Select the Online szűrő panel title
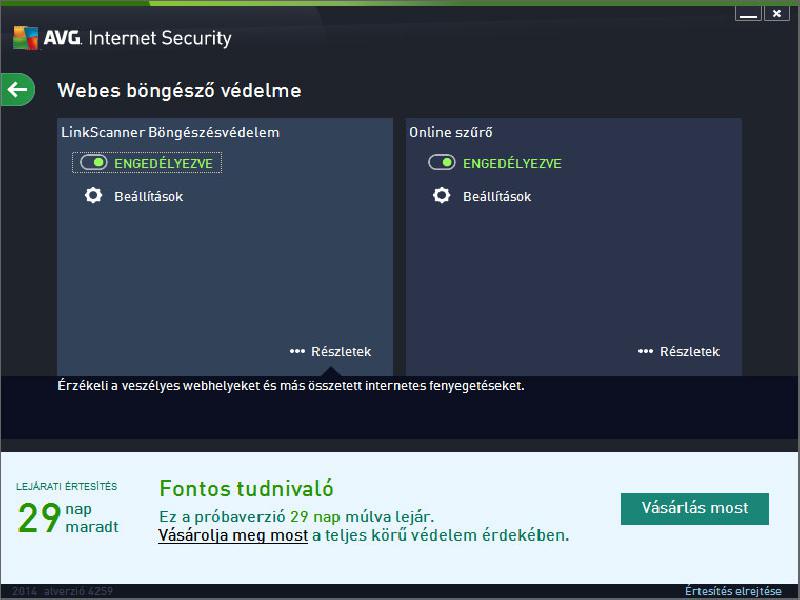The image size is (800, 600). click(451, 132)
